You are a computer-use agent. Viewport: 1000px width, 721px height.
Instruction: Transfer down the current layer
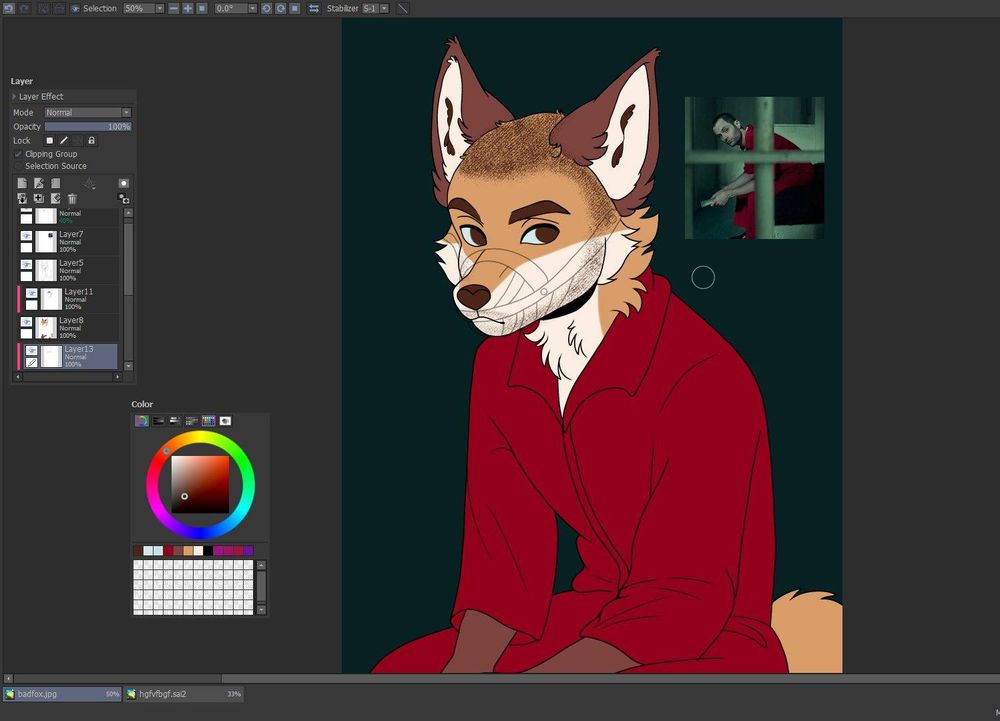pos(22,199)
